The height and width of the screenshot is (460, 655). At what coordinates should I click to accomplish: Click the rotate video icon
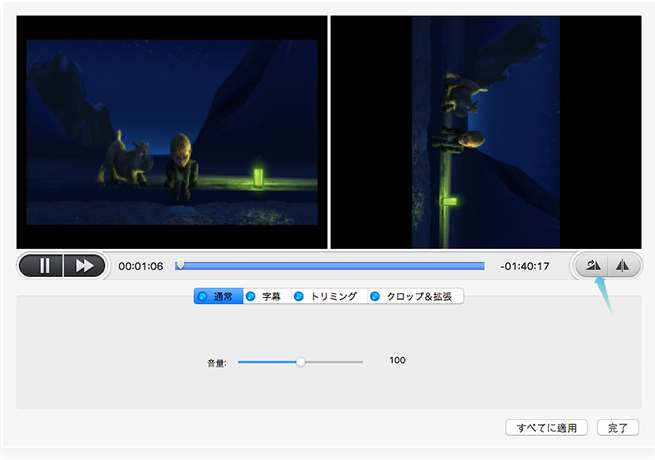click(592, 265)
